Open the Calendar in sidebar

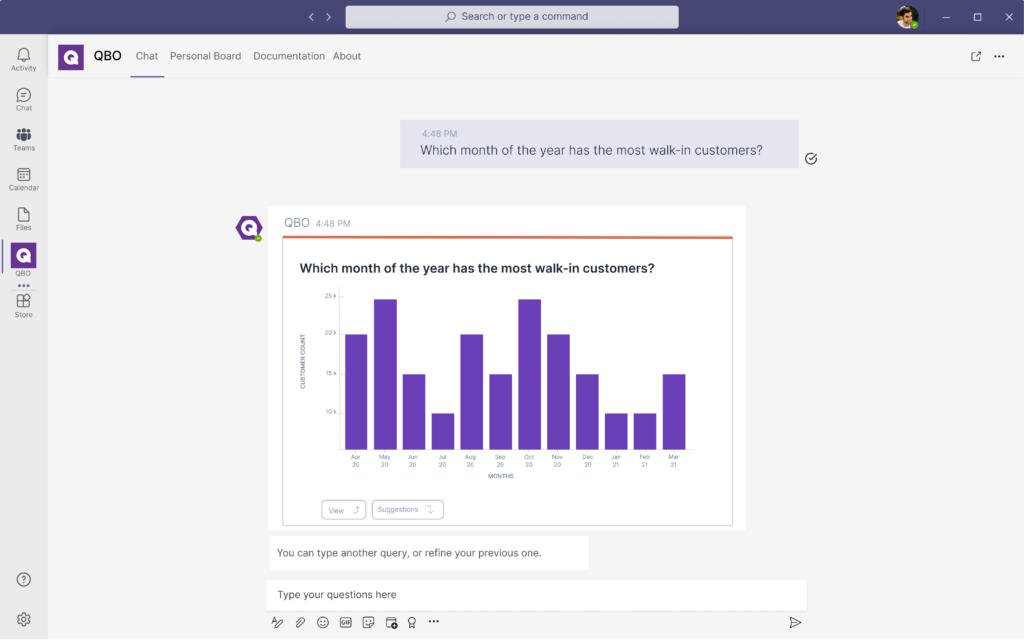[23, 179]
